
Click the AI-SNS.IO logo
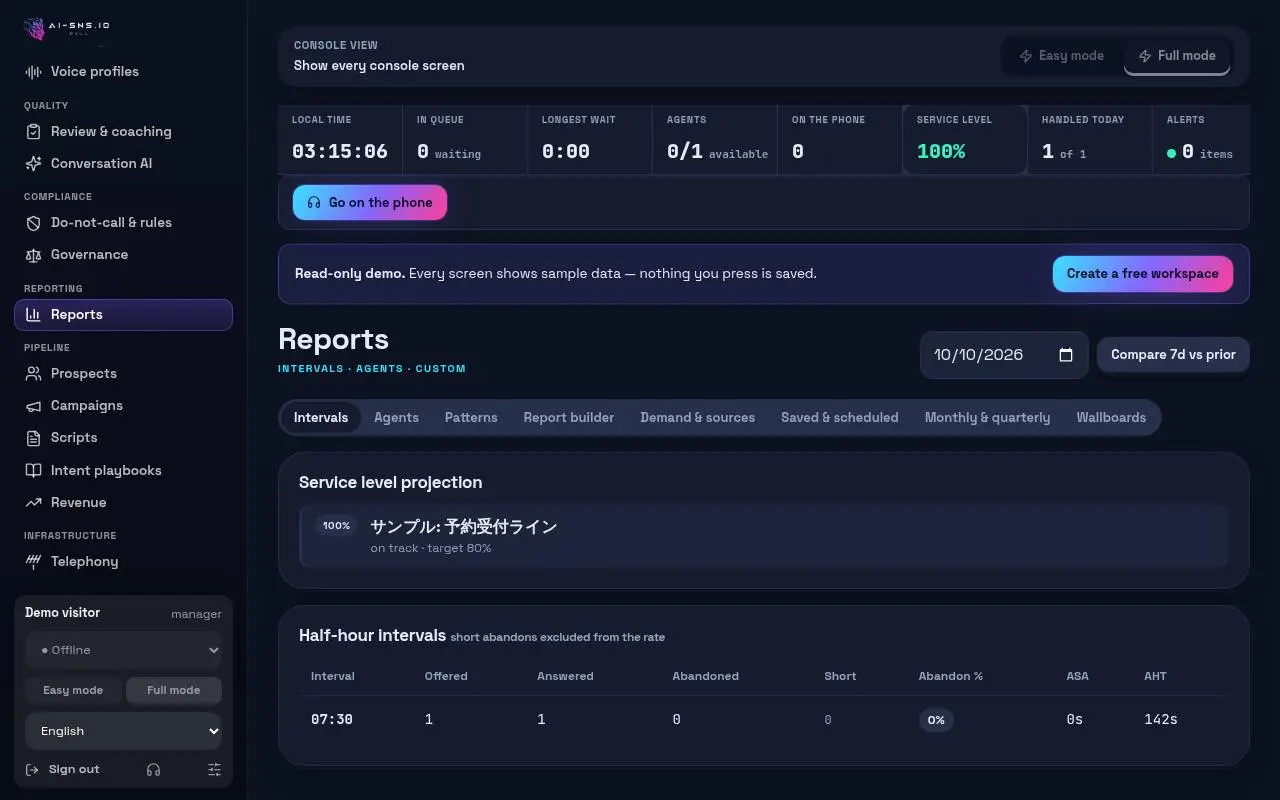66,28
